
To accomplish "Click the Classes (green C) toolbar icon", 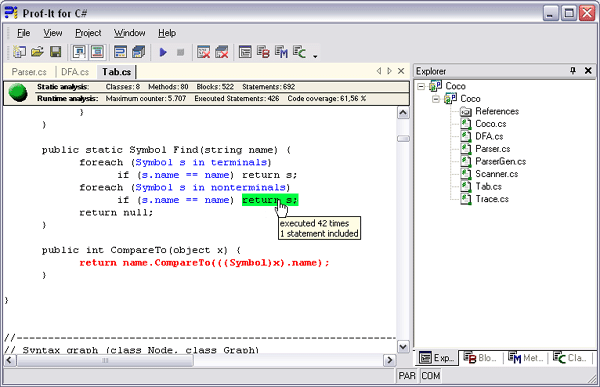I will click(299, 52).
